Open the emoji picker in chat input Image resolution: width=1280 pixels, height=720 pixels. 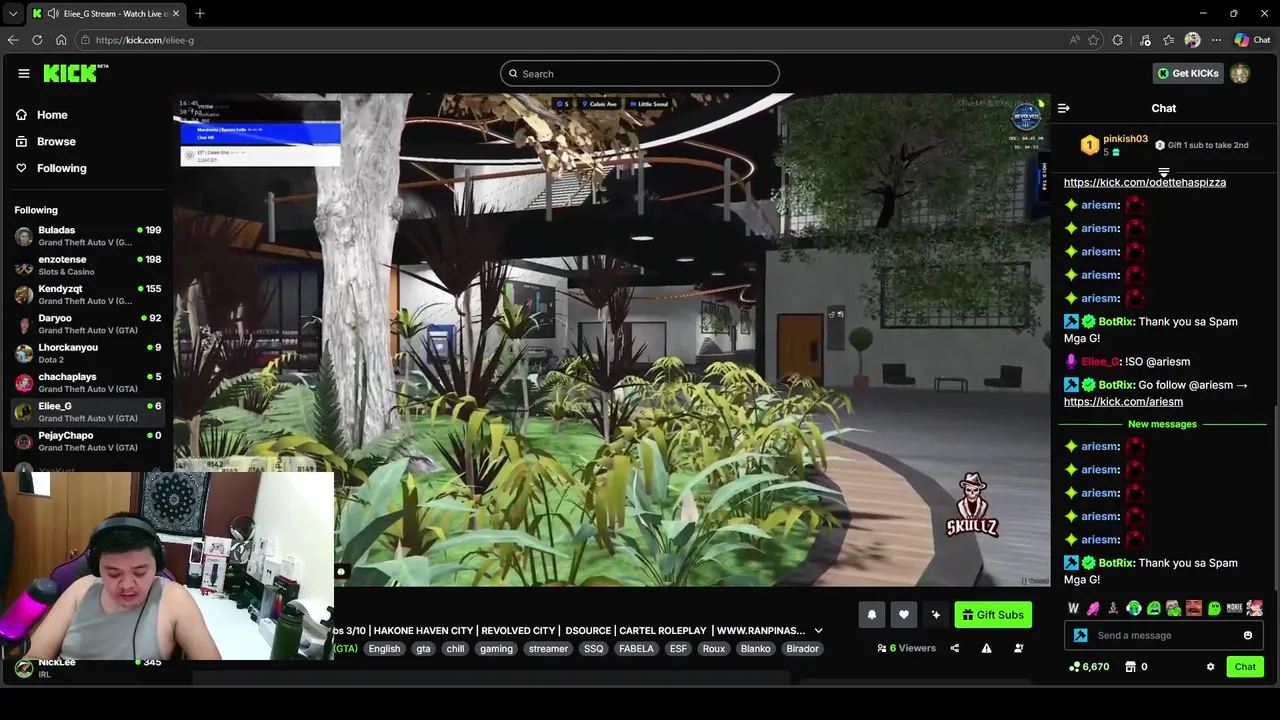click(1248, 635)
